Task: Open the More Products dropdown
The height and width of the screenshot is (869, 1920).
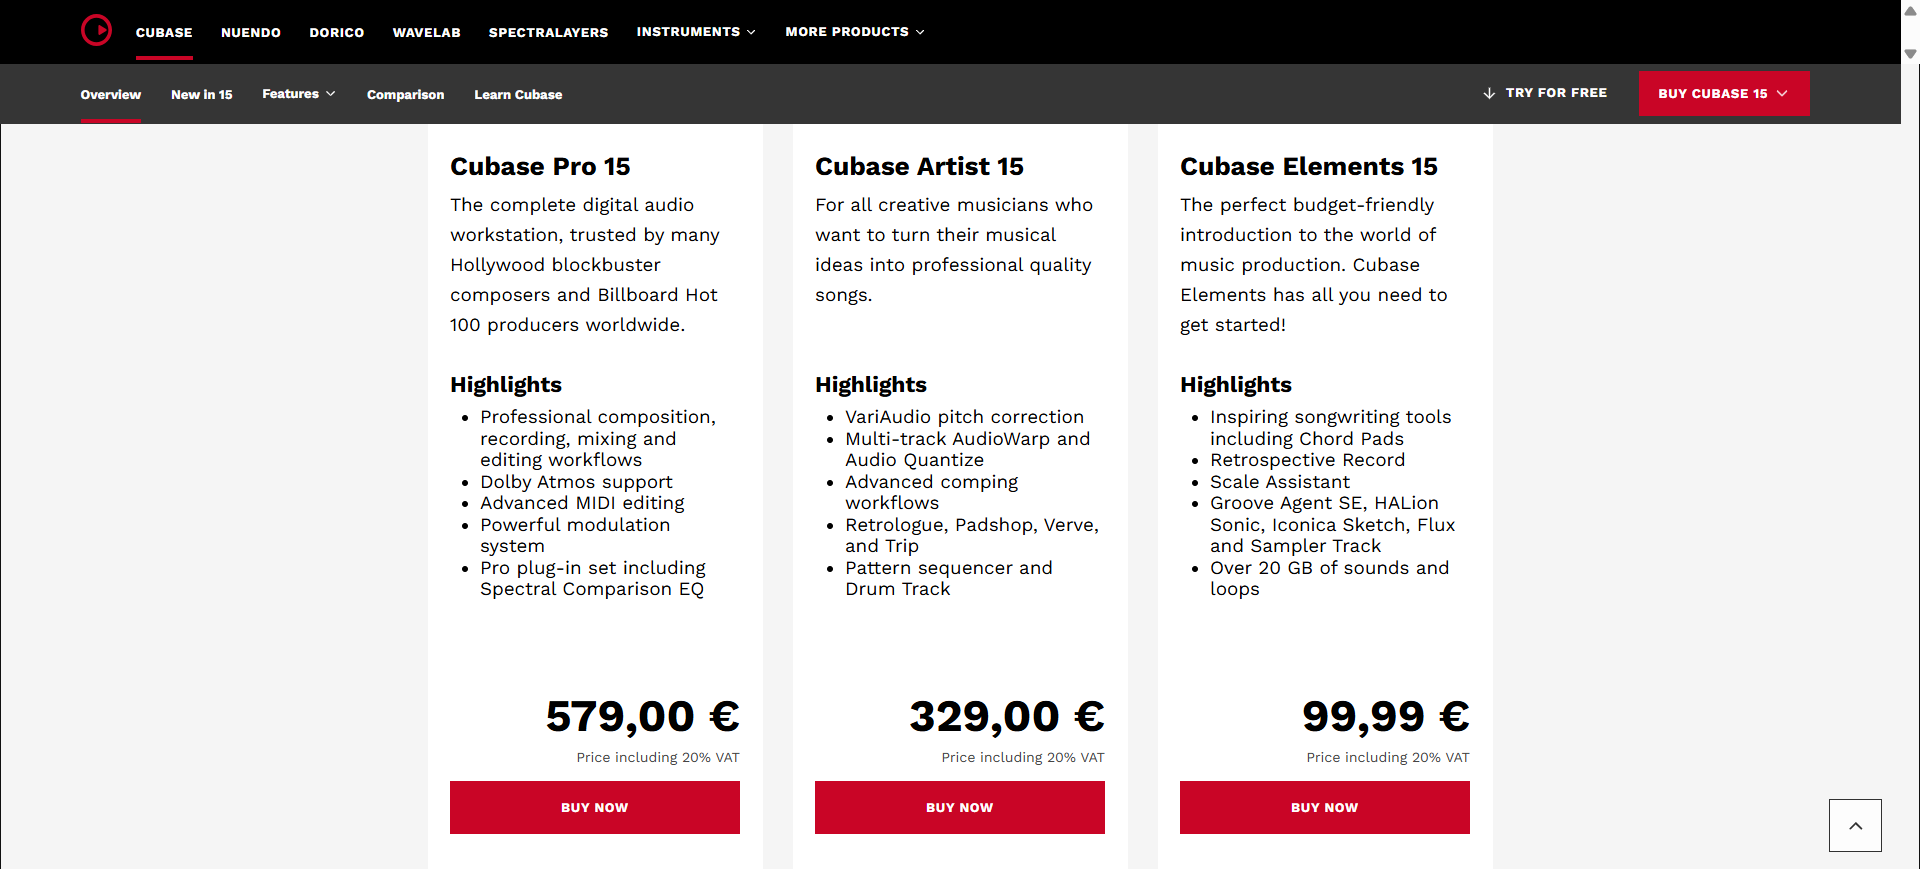Action: (854, 32)
